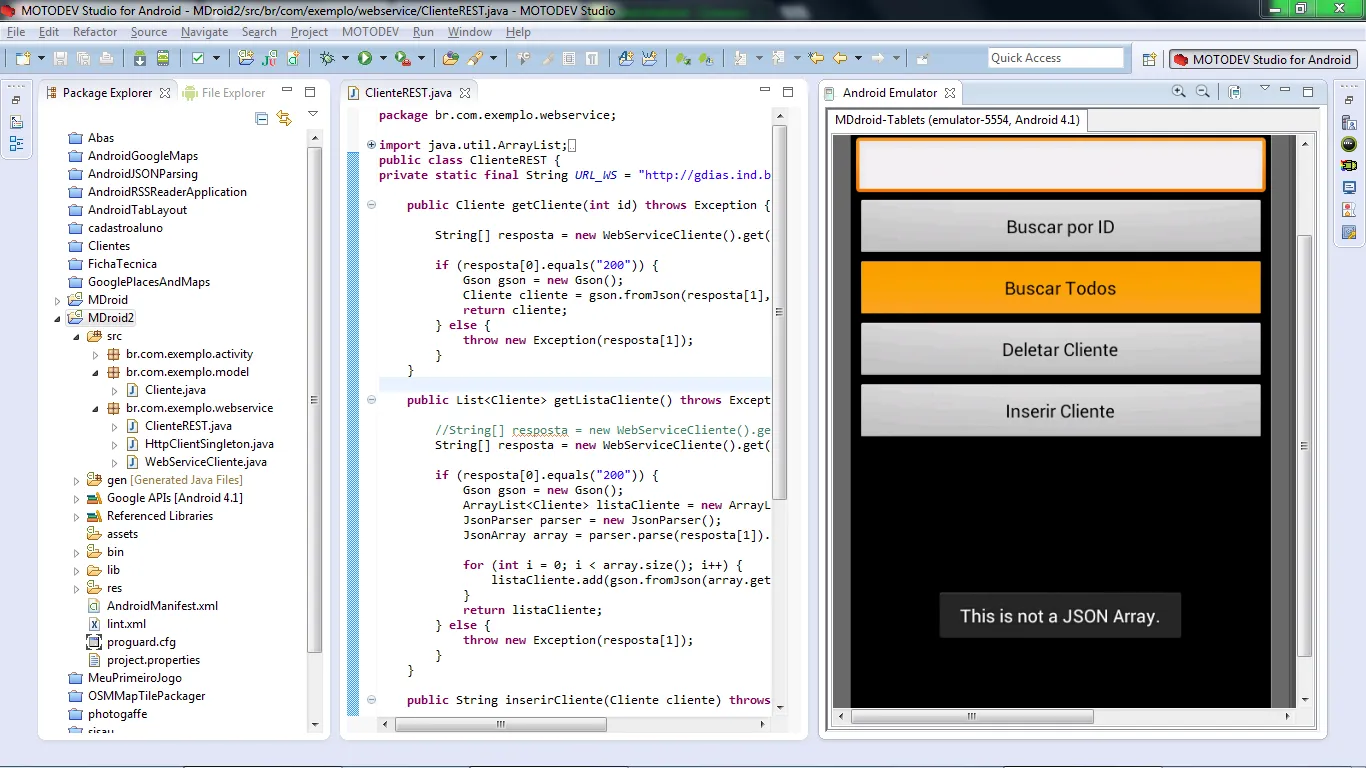Expand the MDroid project tree node
Image resolution: width=1366 pixels, height=768 pixels.
pos(57,300)
